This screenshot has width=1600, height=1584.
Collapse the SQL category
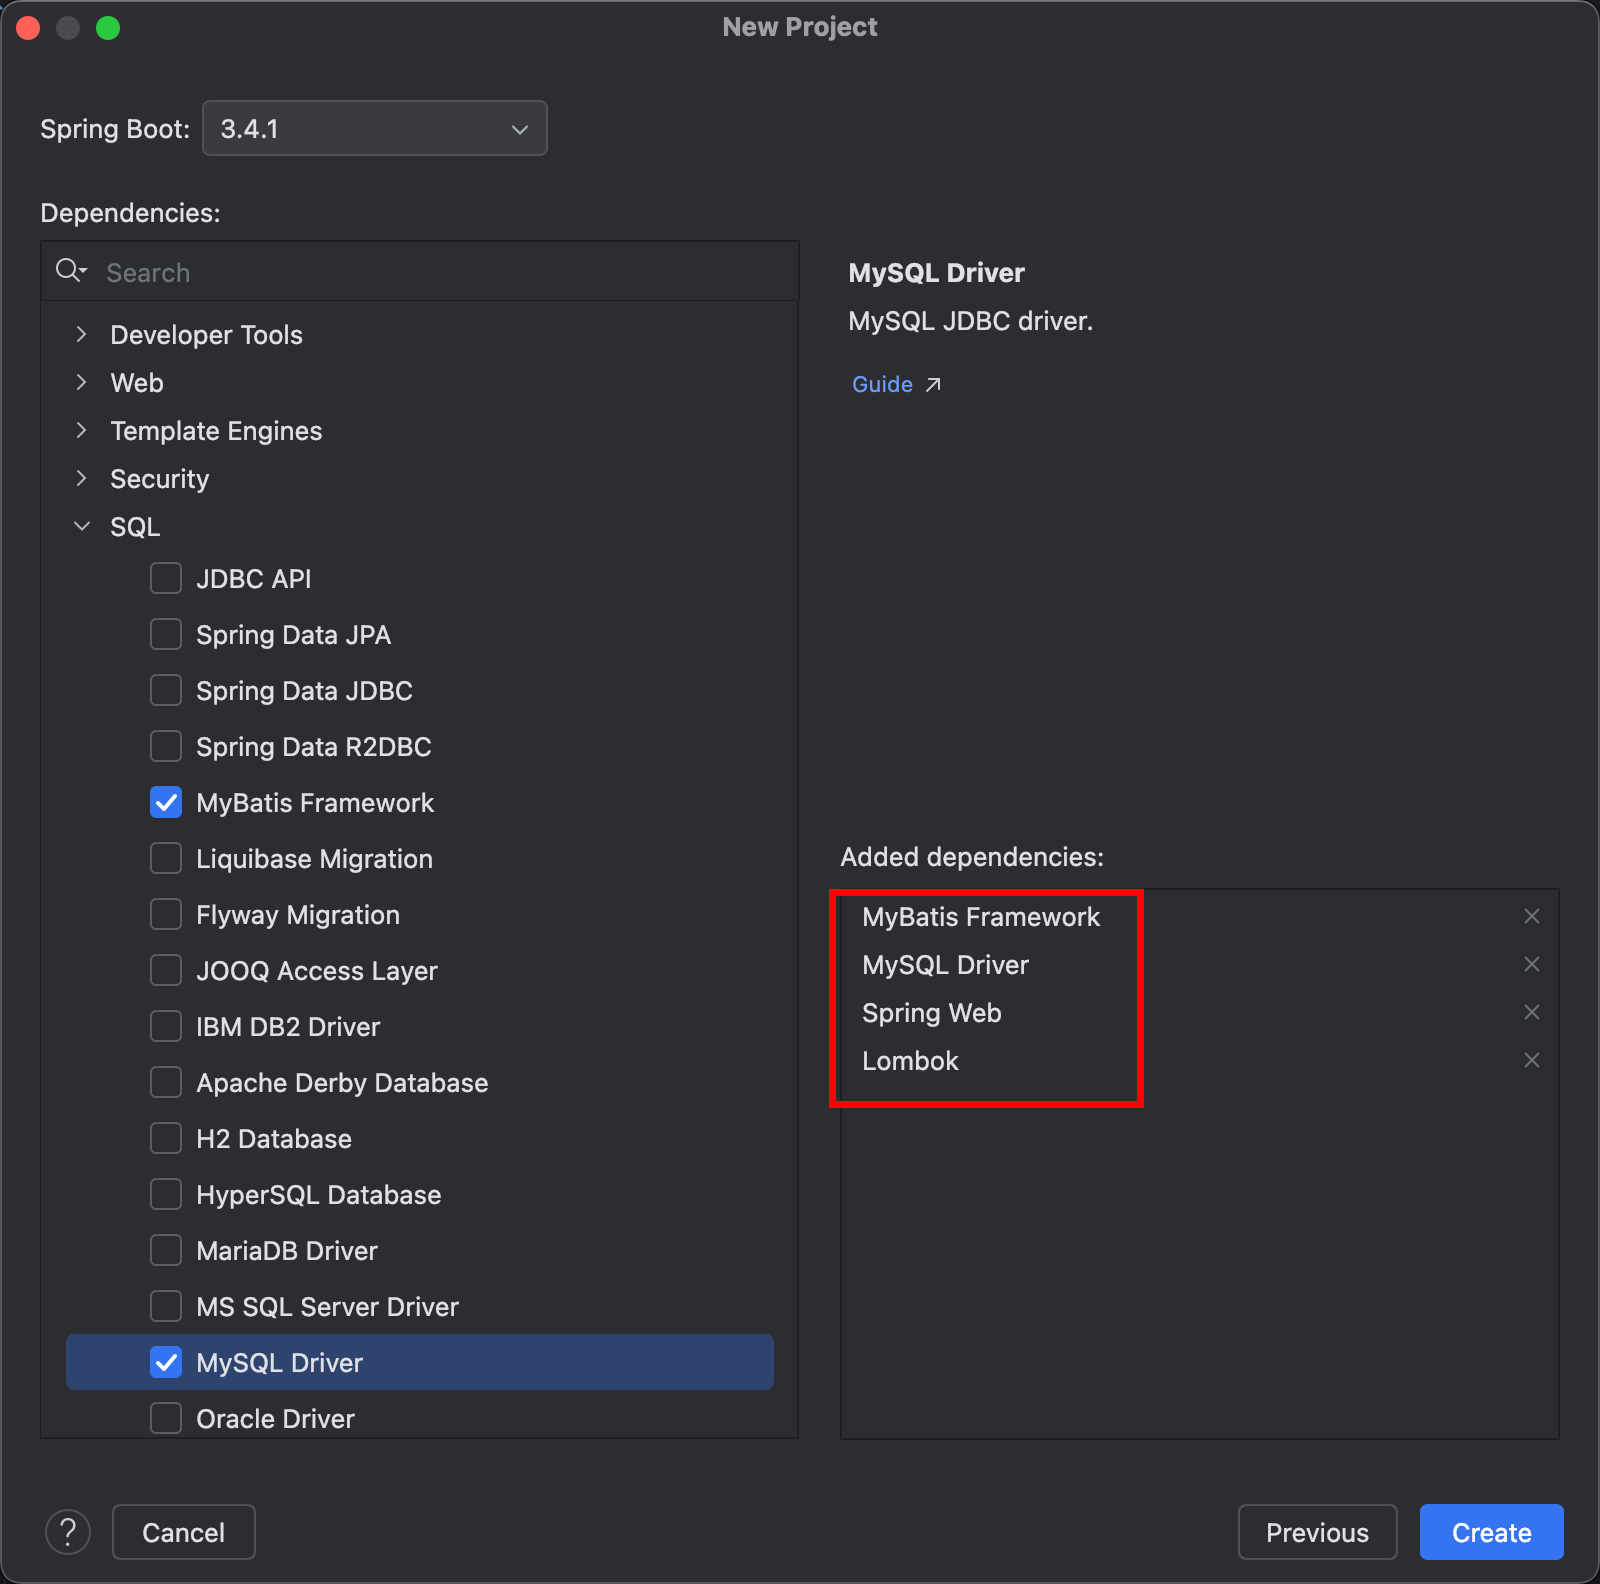[81, 526]
